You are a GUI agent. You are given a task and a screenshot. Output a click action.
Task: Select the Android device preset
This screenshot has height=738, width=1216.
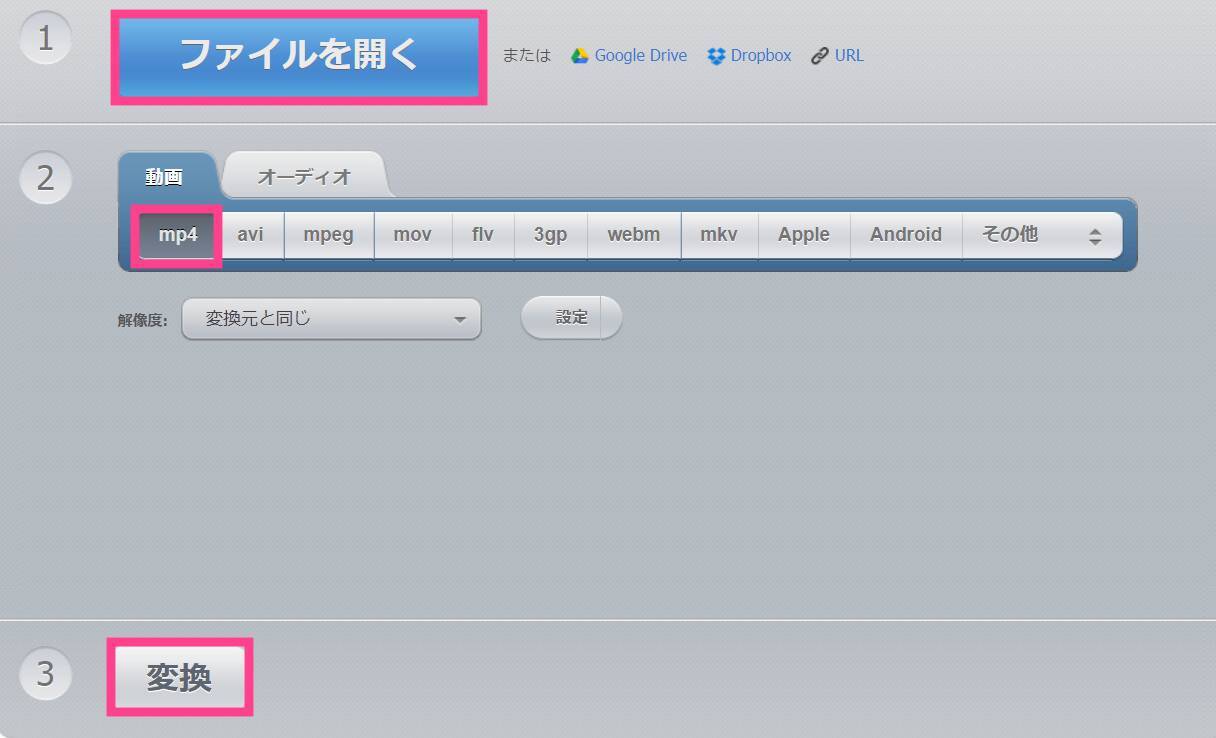906,235
